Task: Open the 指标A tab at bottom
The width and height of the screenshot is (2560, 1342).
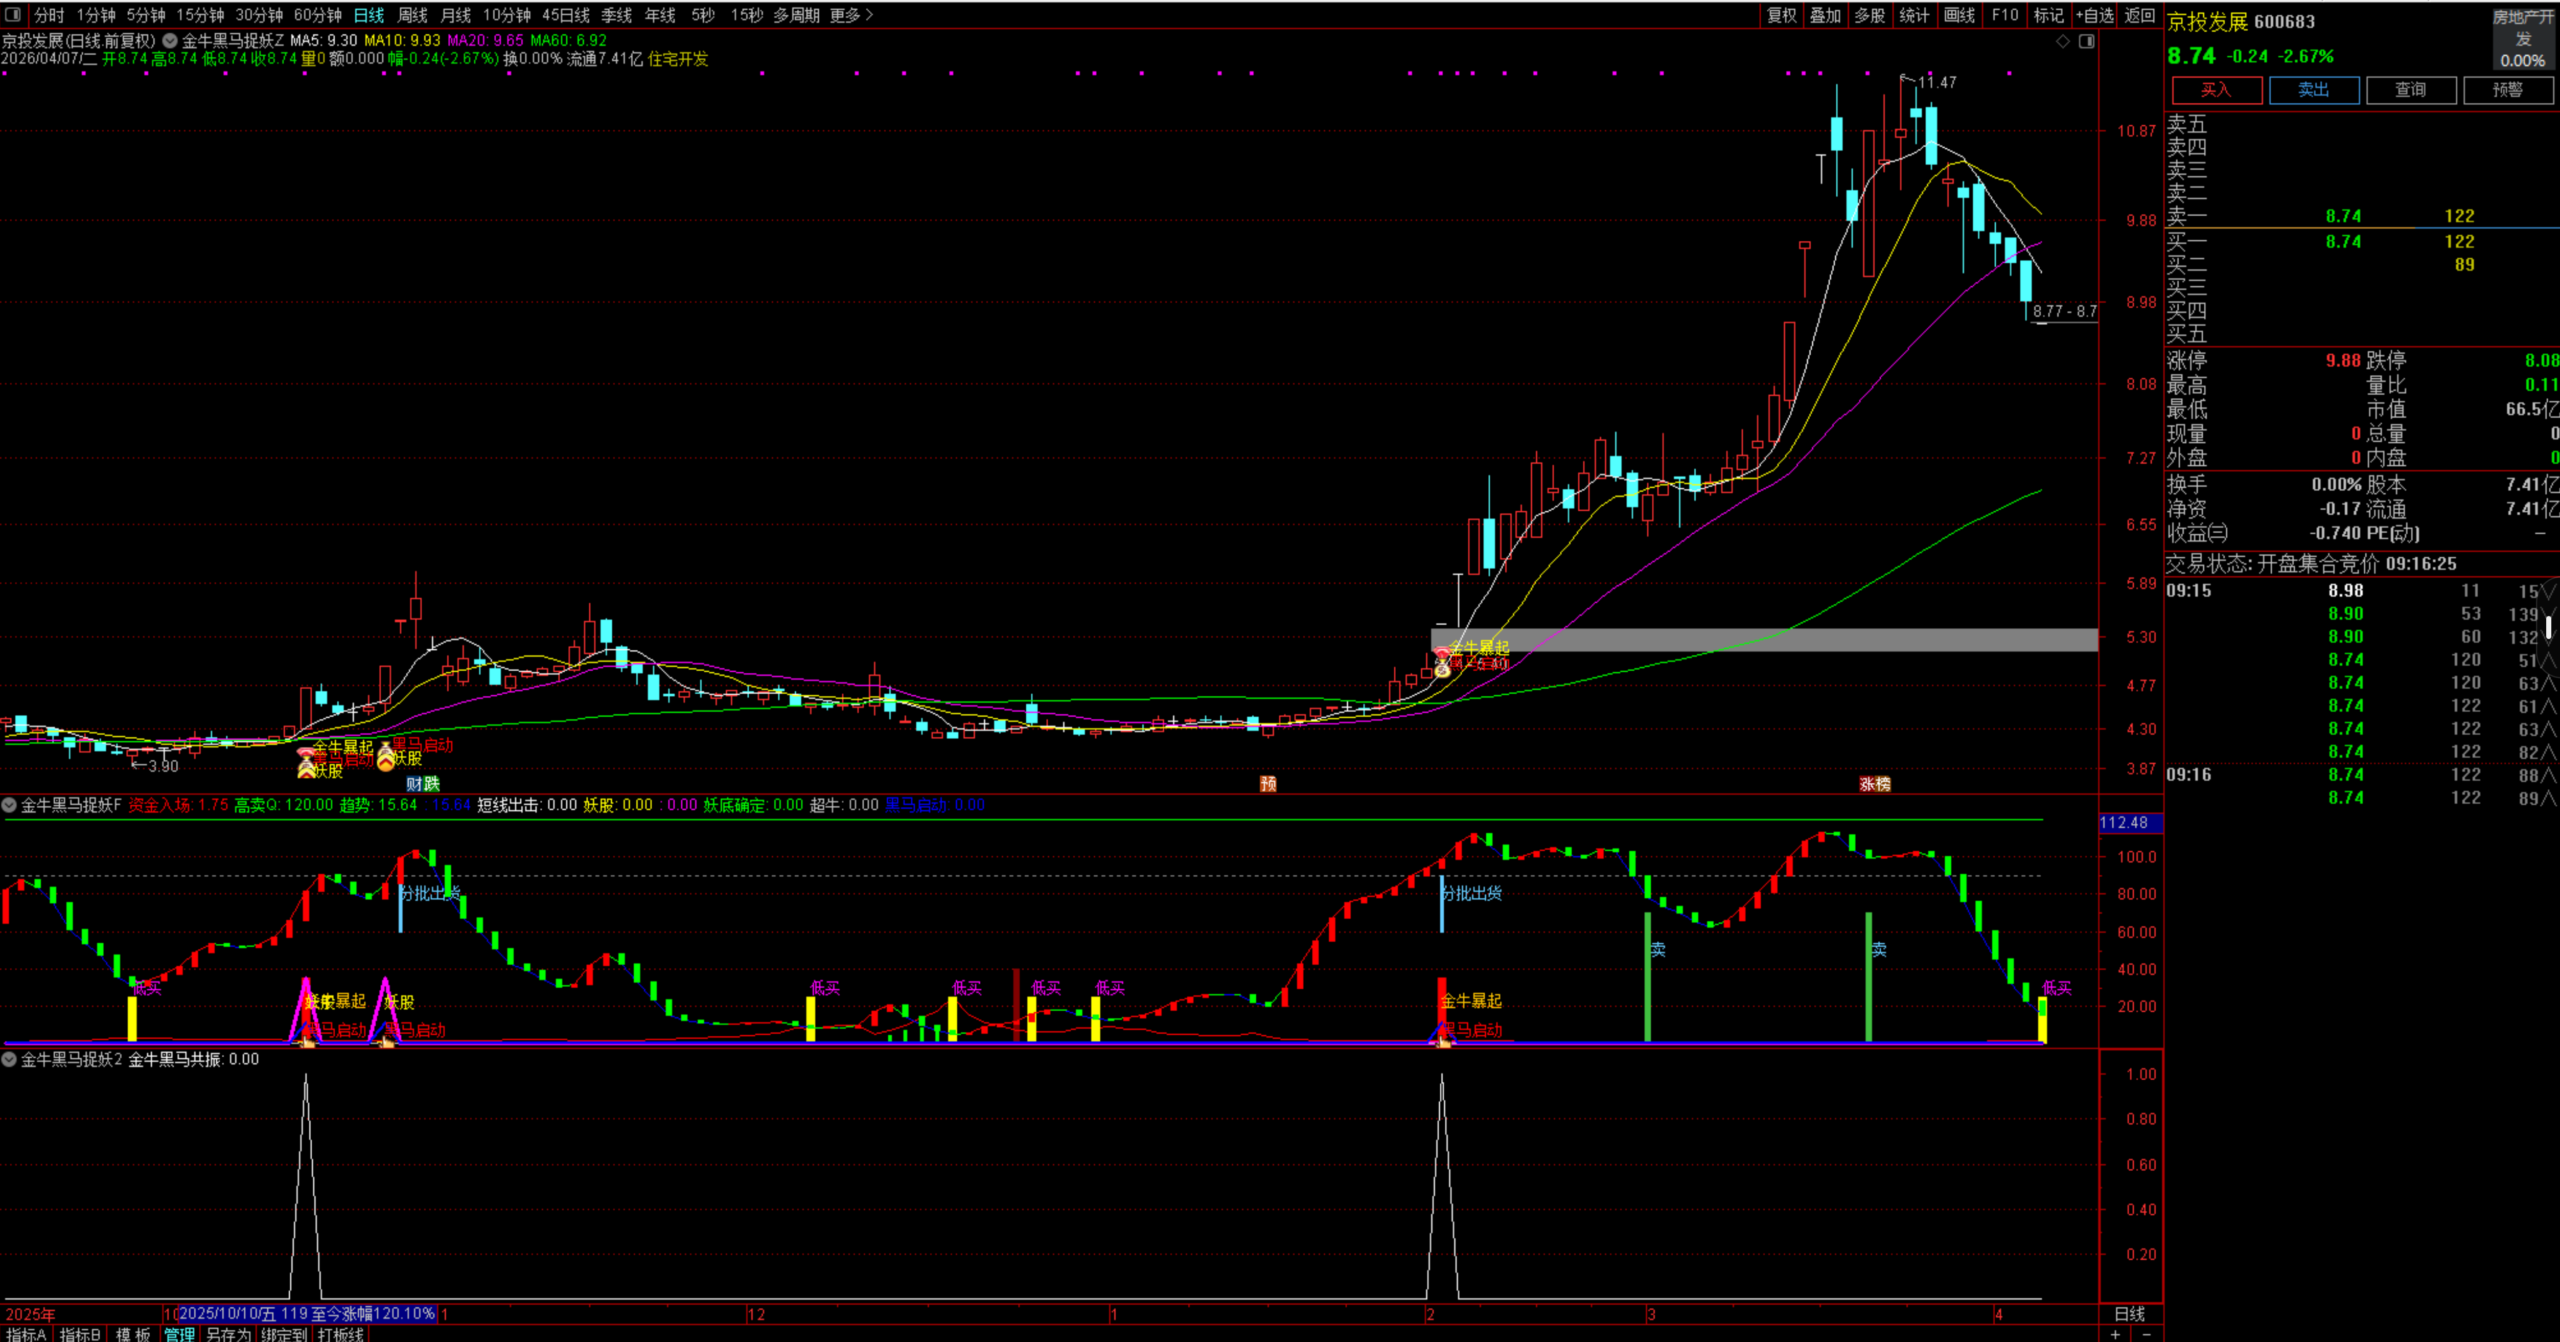Action: [26, 1334]
